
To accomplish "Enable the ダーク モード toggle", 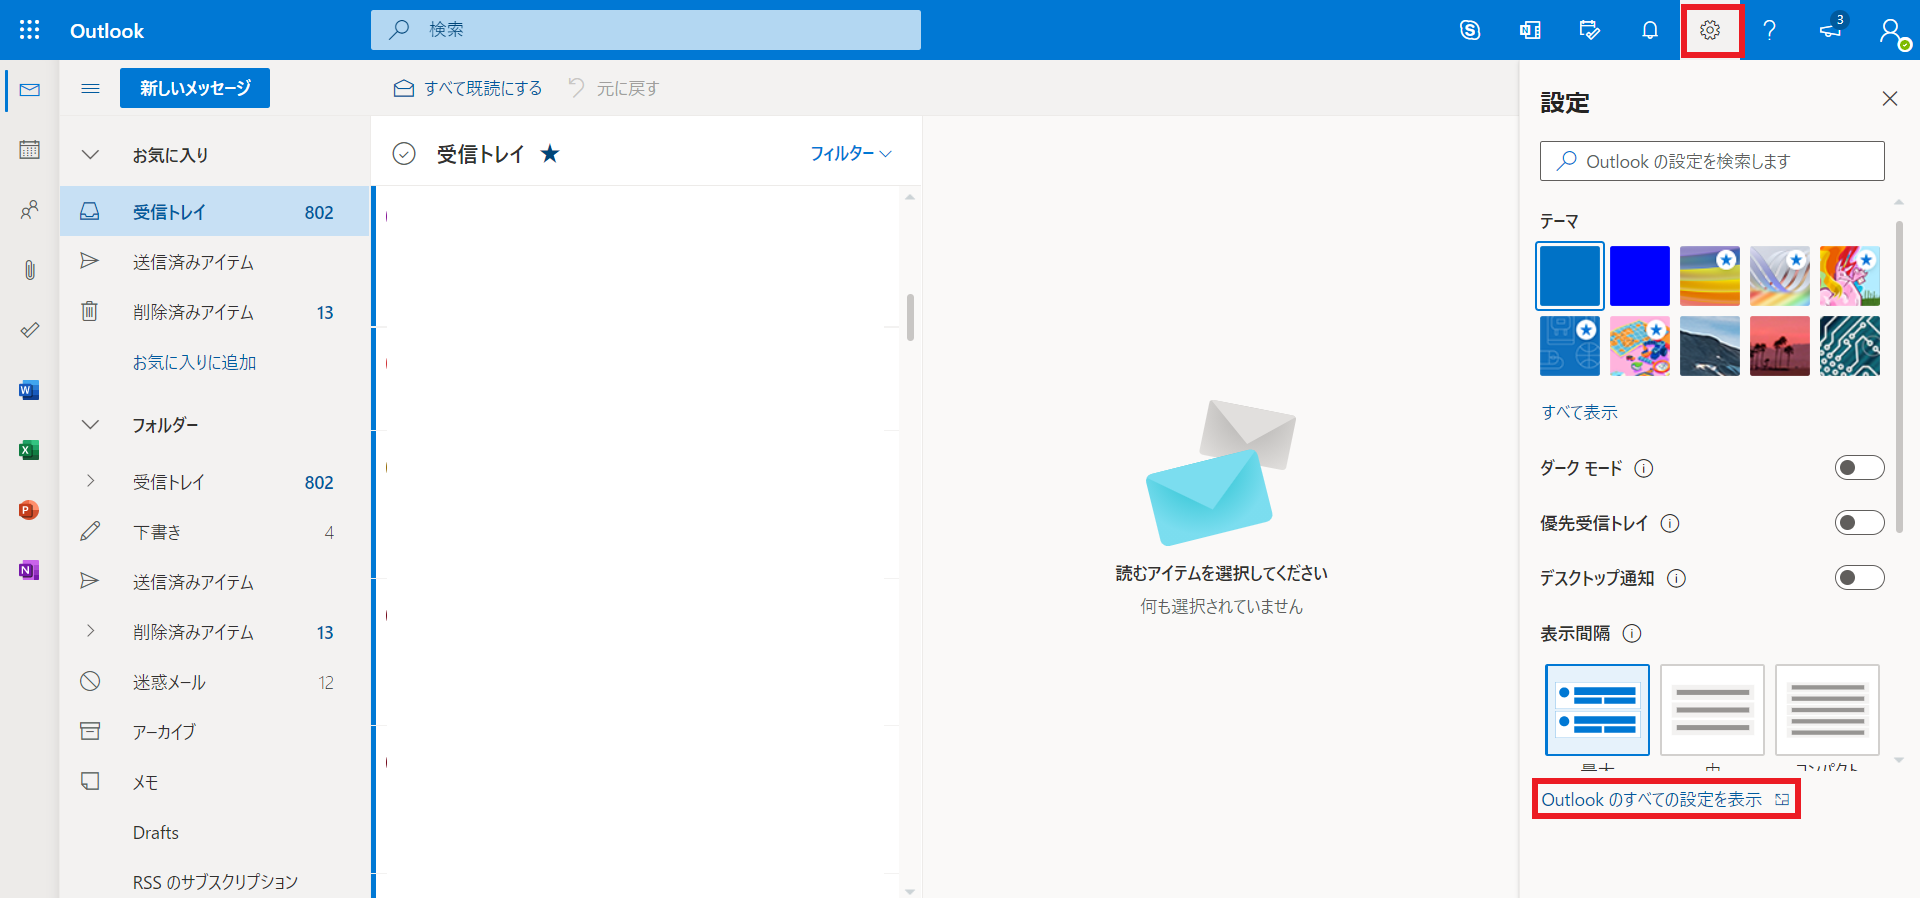I will [x=1859, y=468].
